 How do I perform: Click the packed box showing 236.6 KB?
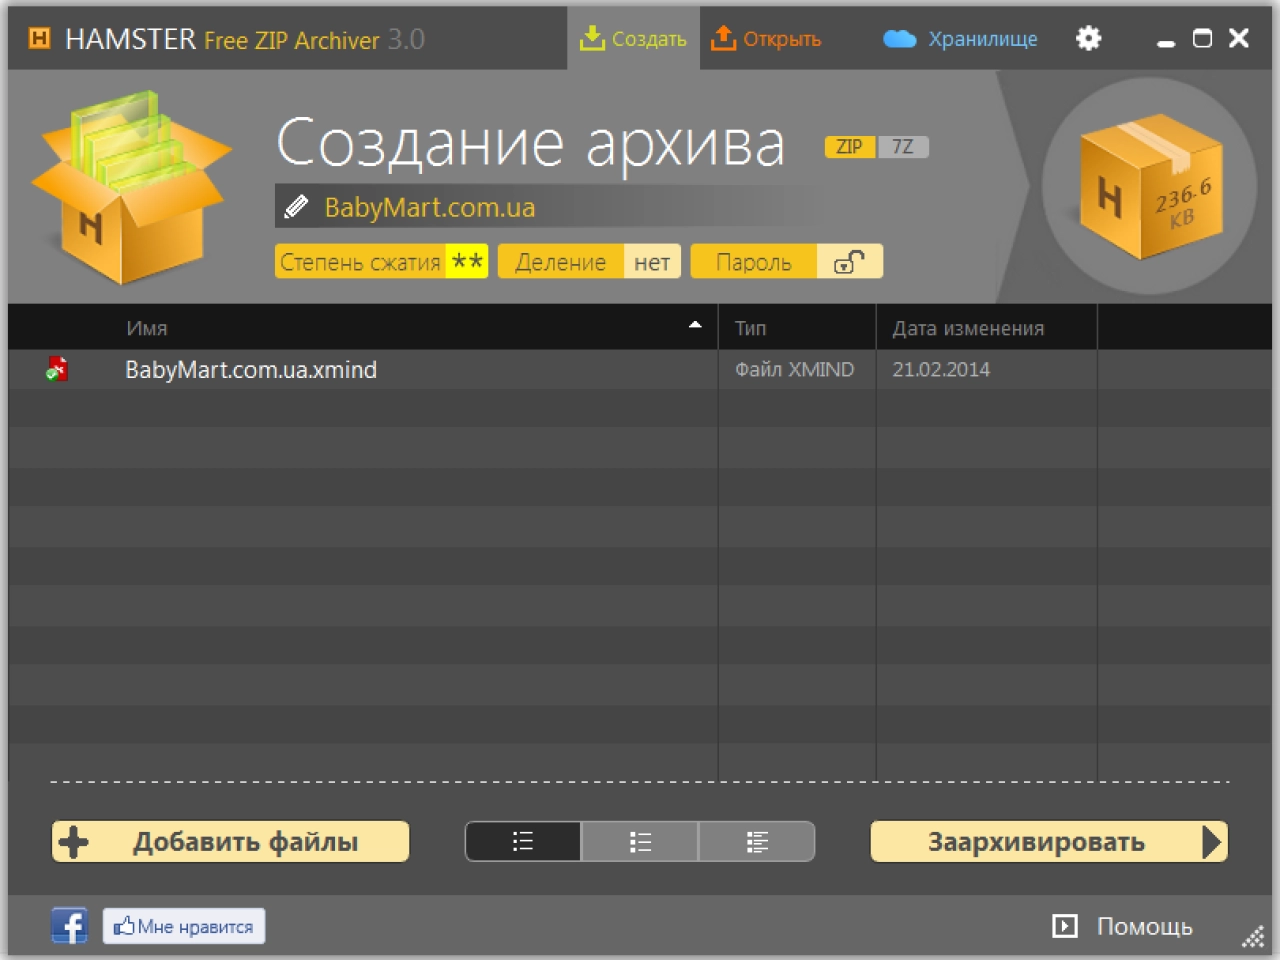[1150, 187]
